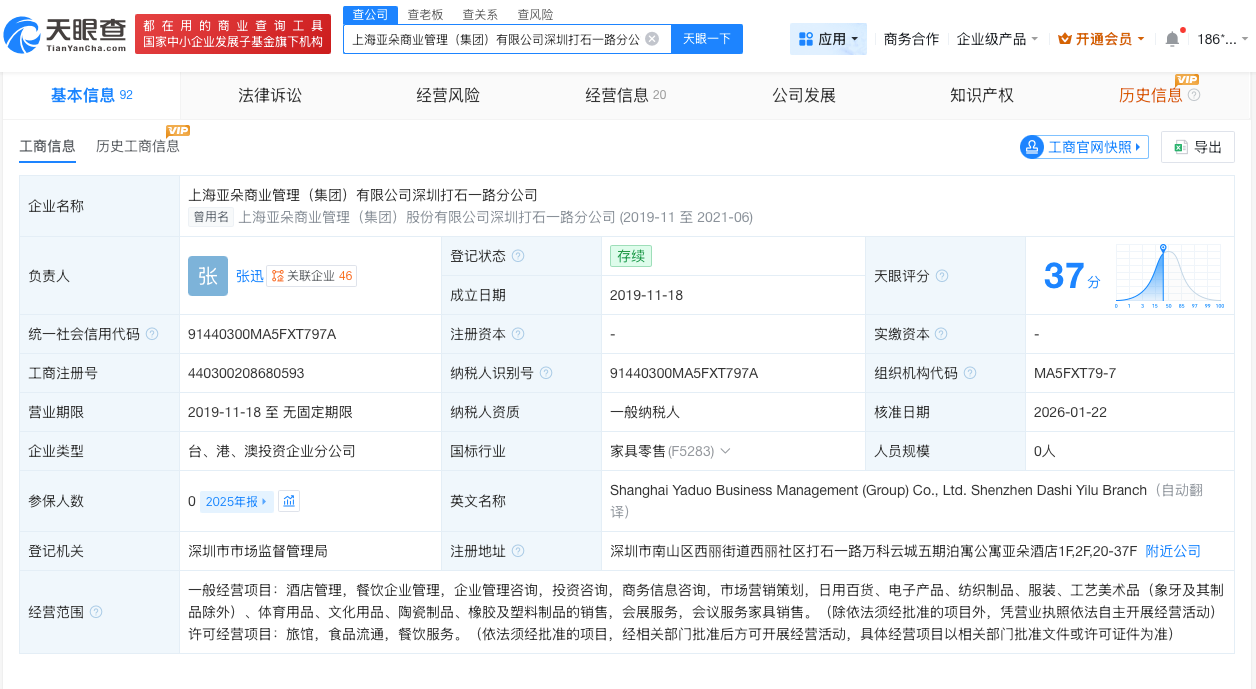Click registration number 440300208680593
The height and width of the screenshot is (689, 1256).
(246, 373)
